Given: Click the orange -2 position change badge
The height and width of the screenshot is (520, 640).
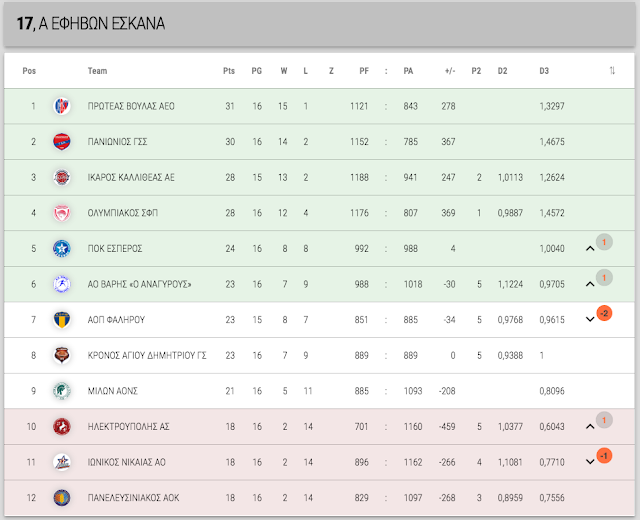Looking at the screenshot, I should [604, 313].
